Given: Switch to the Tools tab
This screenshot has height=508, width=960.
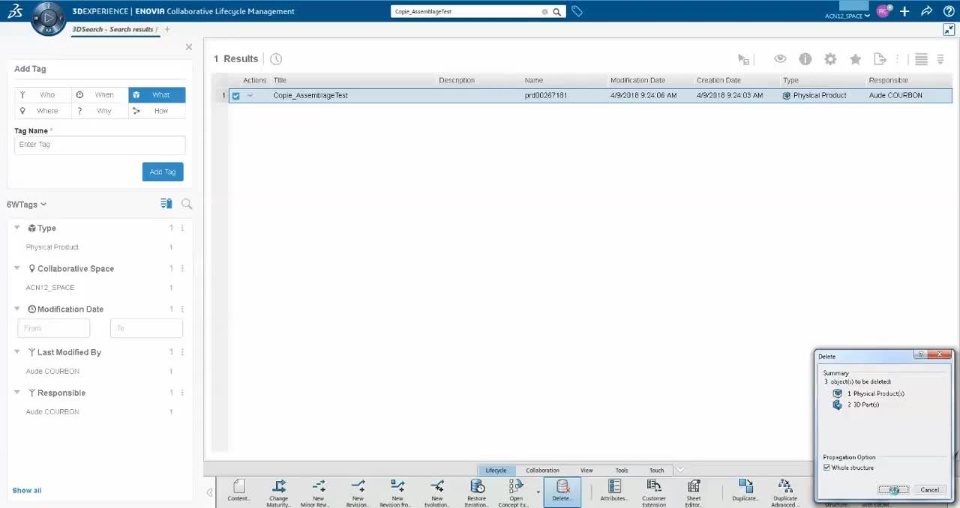Looking at the screenshot, I should click(x=621, y=470).
